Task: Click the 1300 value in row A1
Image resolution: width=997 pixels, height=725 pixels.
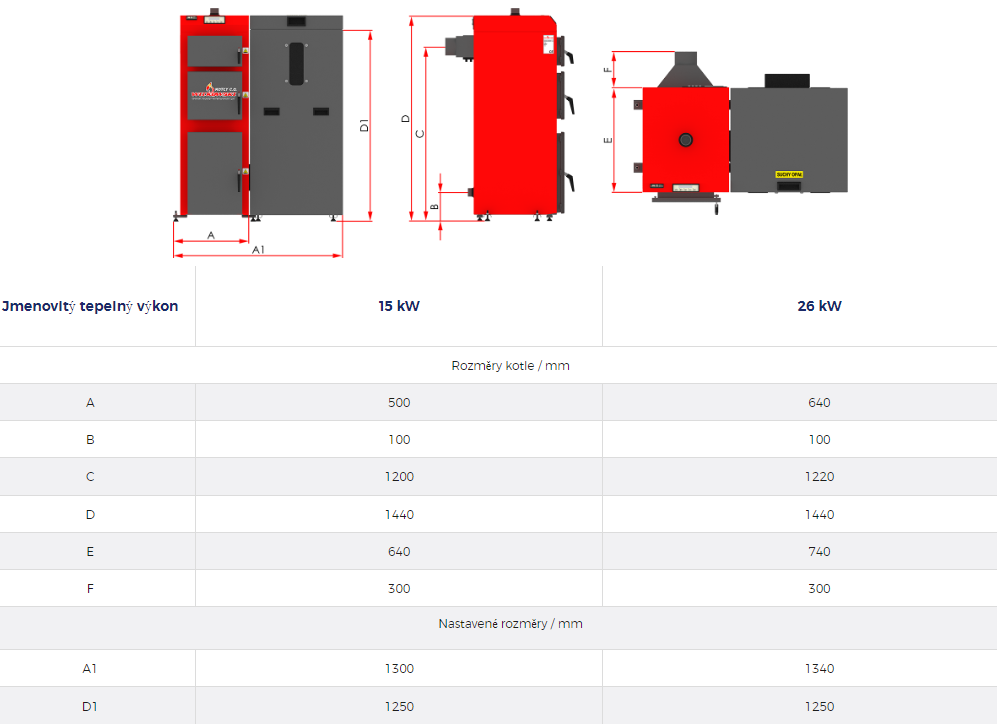Action: [x=399, y=669]
